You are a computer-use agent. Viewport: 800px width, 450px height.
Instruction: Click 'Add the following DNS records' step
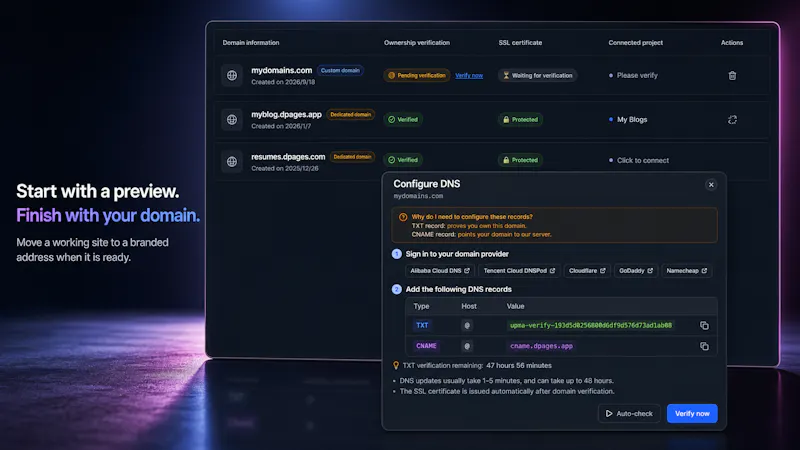point(458,289)
